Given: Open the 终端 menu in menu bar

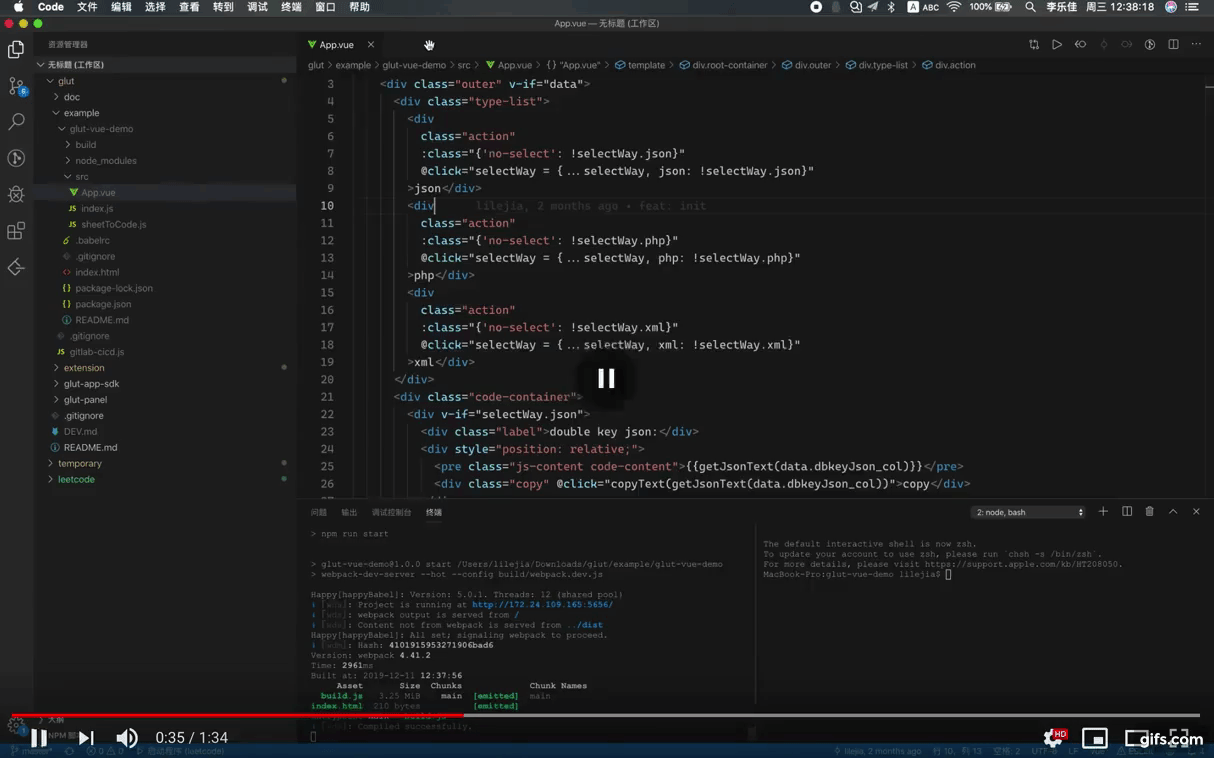Looking at the screenshot, I should pos(291,7).
